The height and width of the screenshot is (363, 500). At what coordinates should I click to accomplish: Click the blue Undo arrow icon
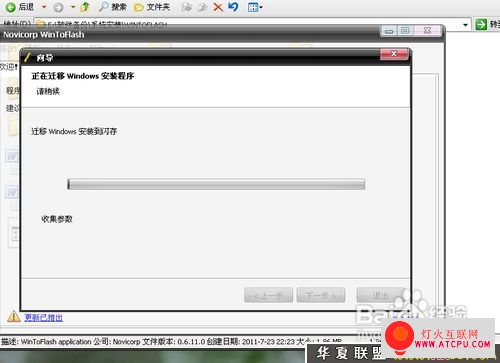pos(234,7)
